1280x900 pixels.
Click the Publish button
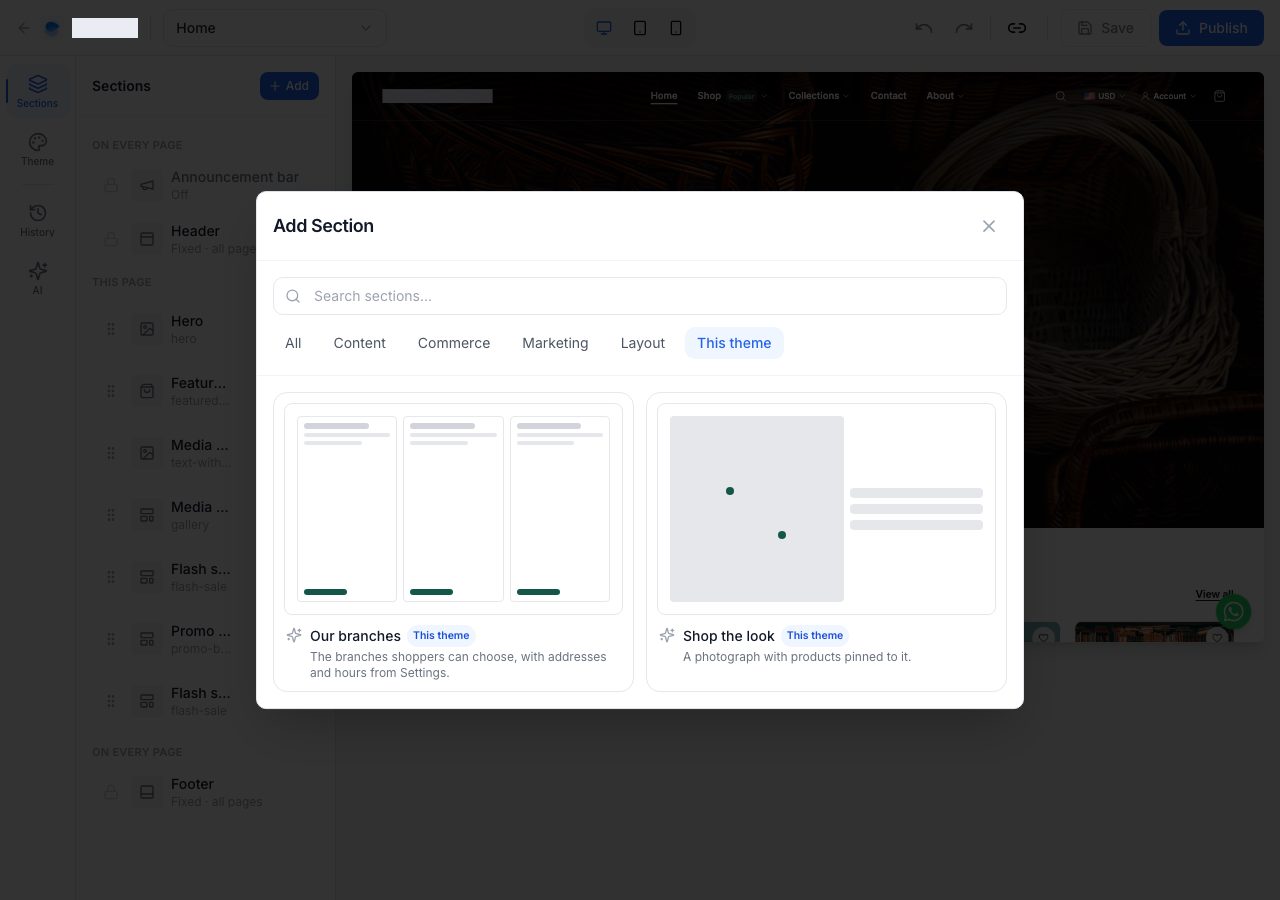[x=1212, y=28]
